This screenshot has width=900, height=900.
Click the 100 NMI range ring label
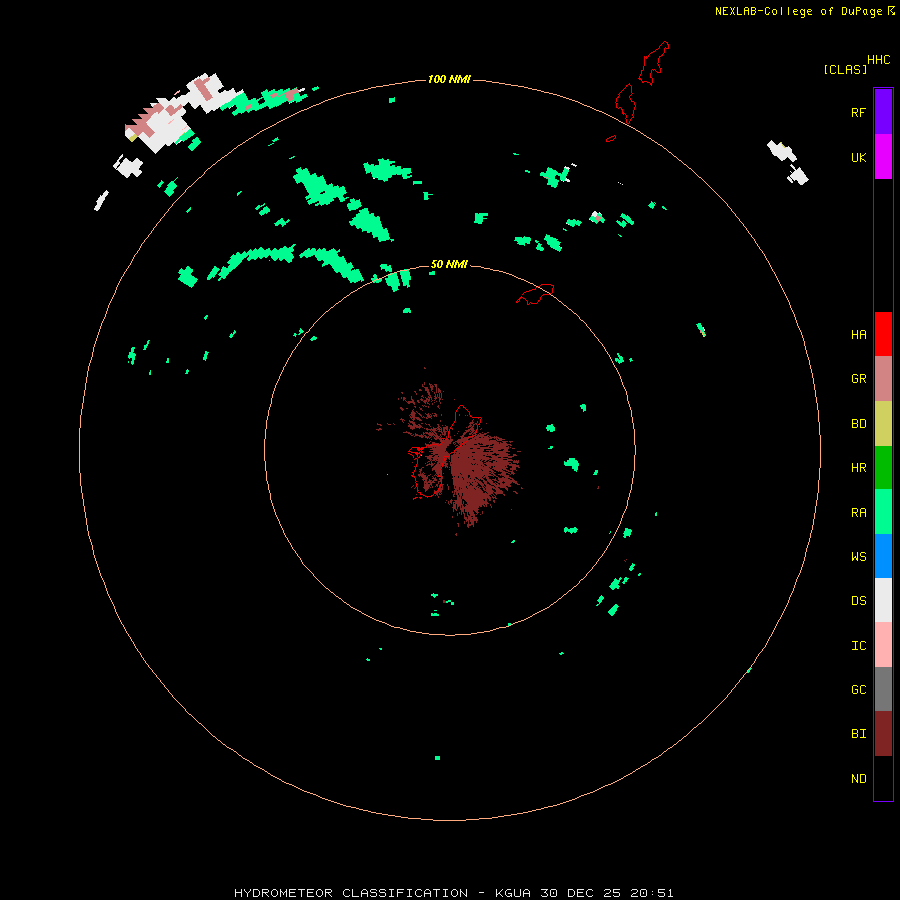pyautogui.click(x=449, y=79)
